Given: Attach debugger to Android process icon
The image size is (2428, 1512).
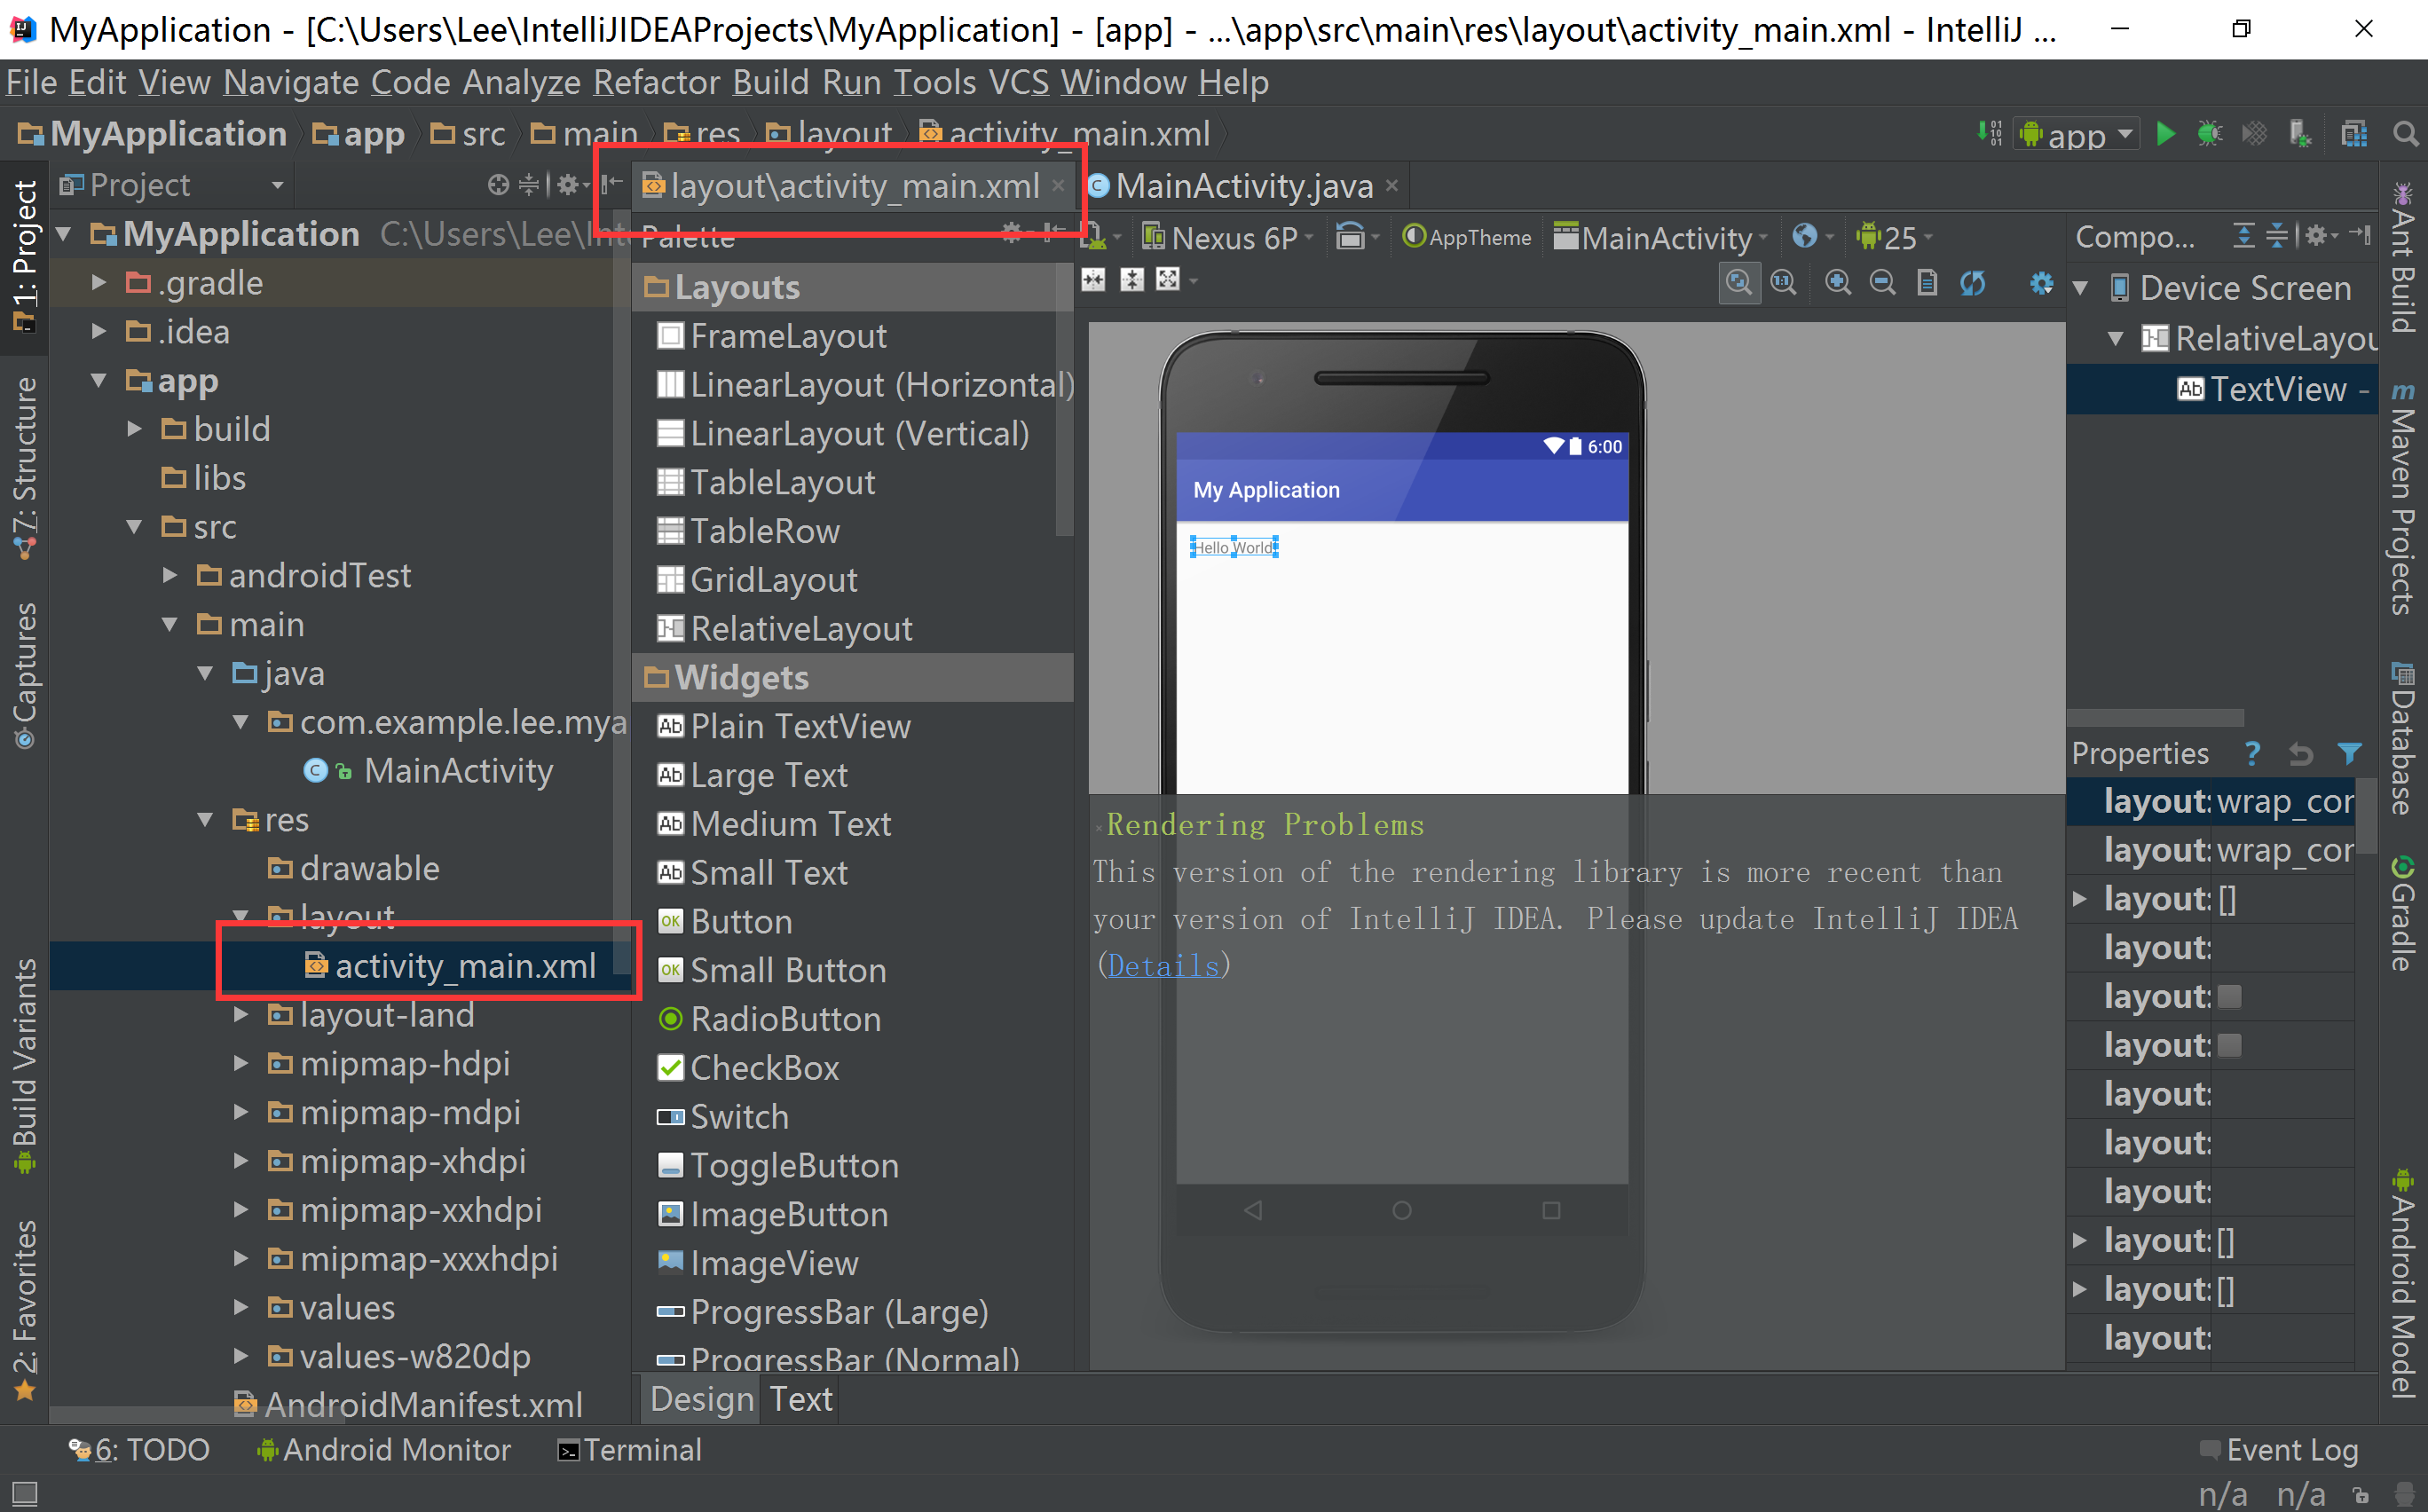Looking at the screenshot, I should 2299,134.
